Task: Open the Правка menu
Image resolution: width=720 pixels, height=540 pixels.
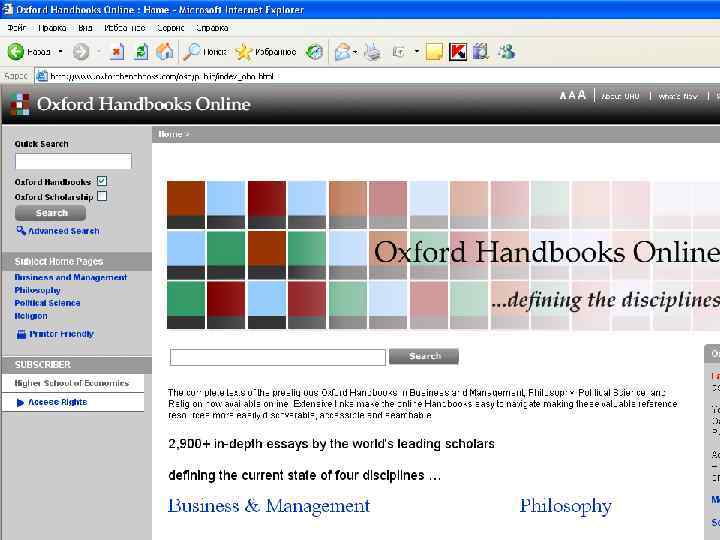Action: pos(52,28)
